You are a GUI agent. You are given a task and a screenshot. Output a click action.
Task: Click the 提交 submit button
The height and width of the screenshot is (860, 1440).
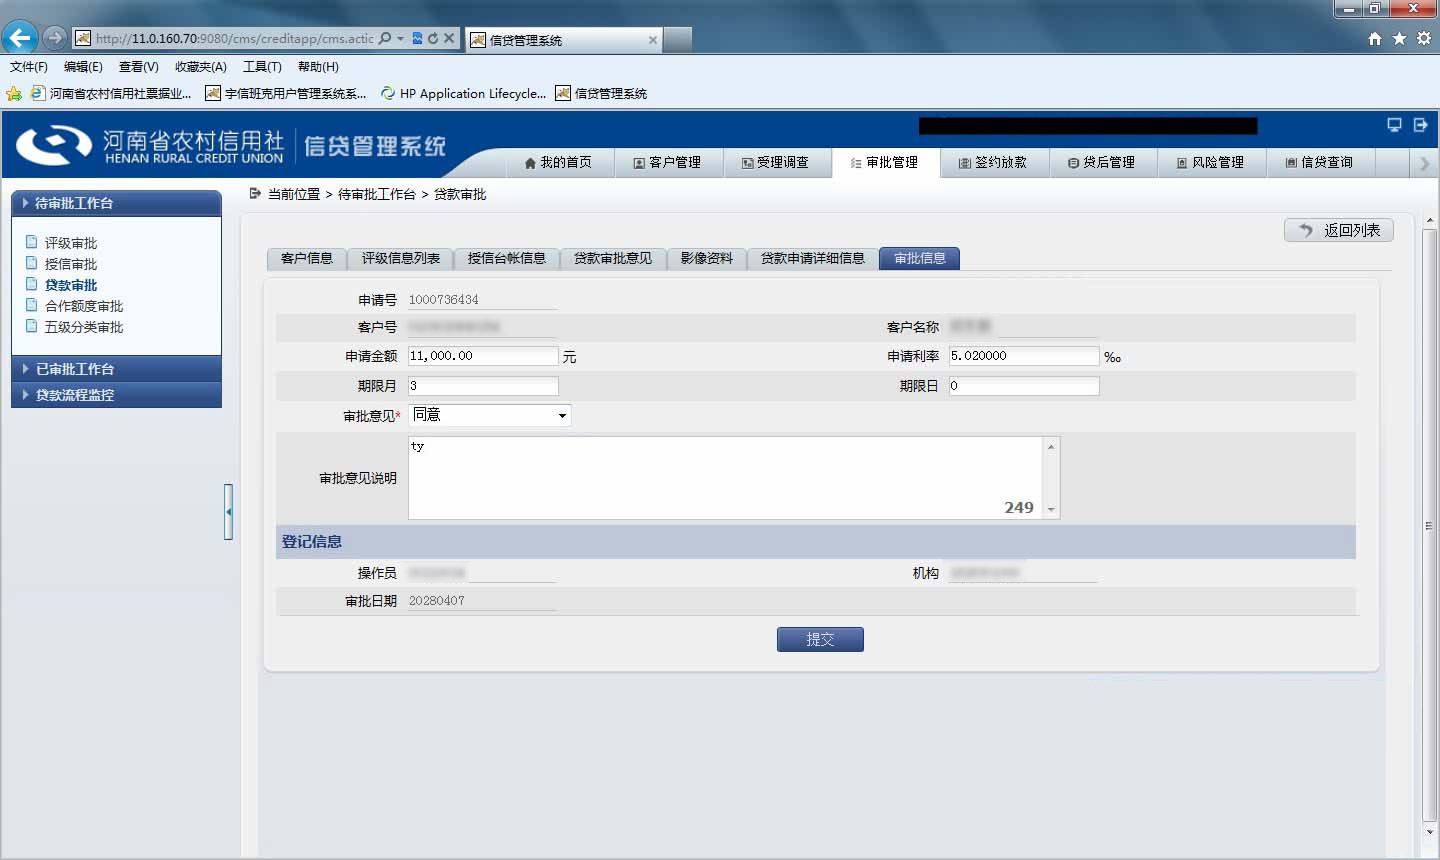click(820, 640)
